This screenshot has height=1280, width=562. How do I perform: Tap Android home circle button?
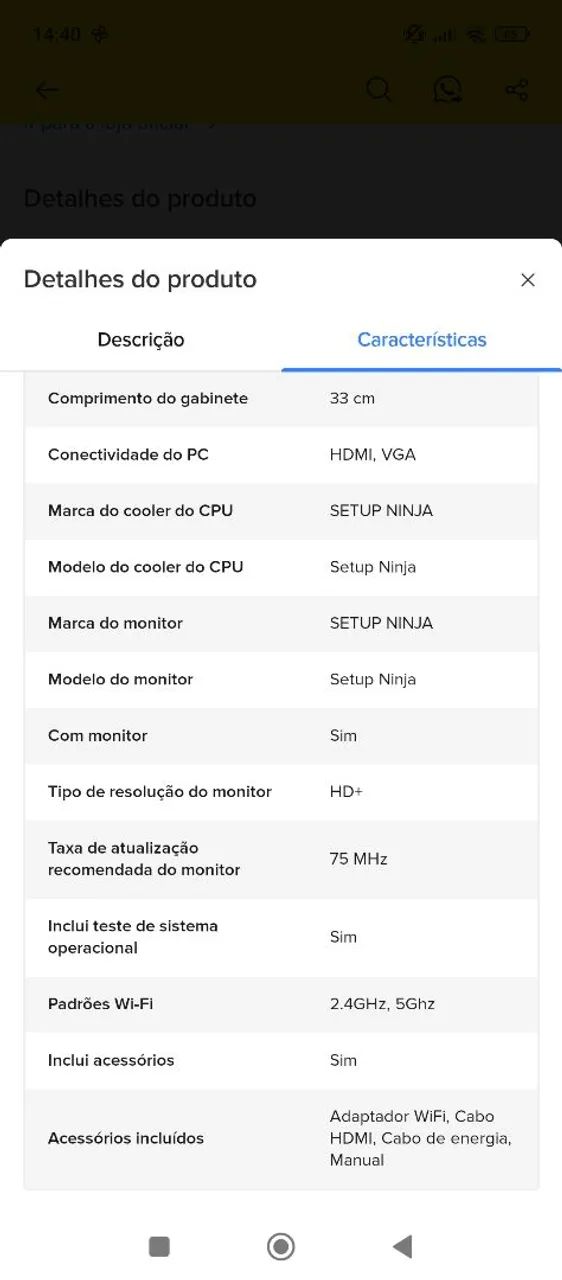(x=281, y=1246)
